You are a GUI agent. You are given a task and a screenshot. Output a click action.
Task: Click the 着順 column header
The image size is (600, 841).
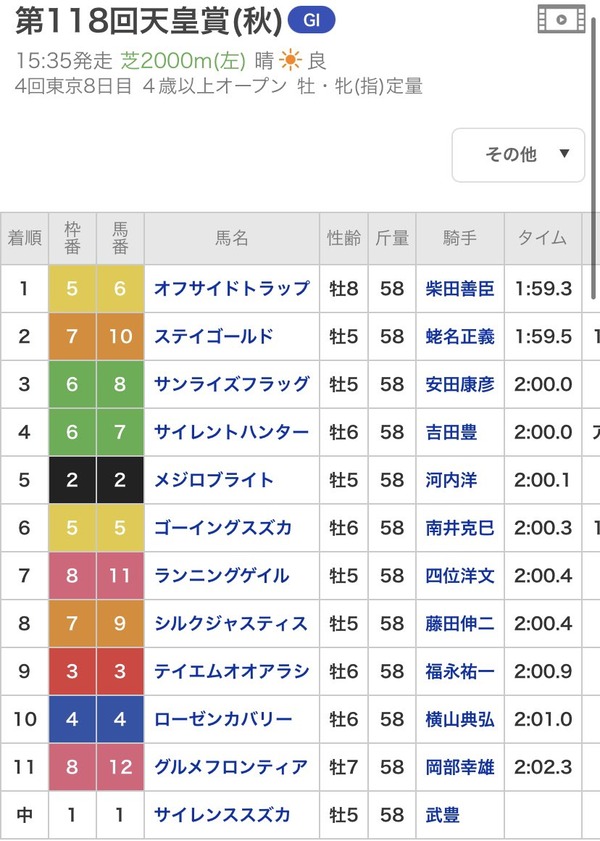click(24, 238)
